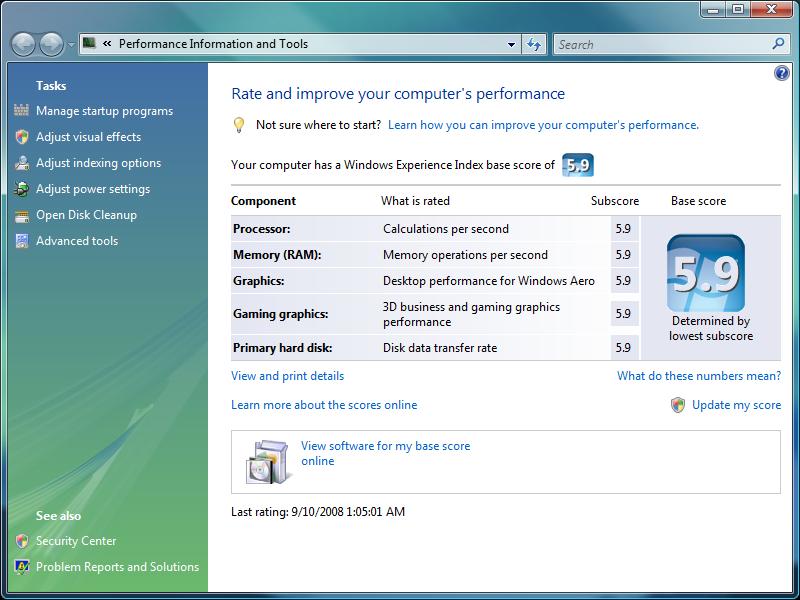The image size is (800, 600).
Task: Go forward with the Forward arrow button
Action: pos(52,45)
